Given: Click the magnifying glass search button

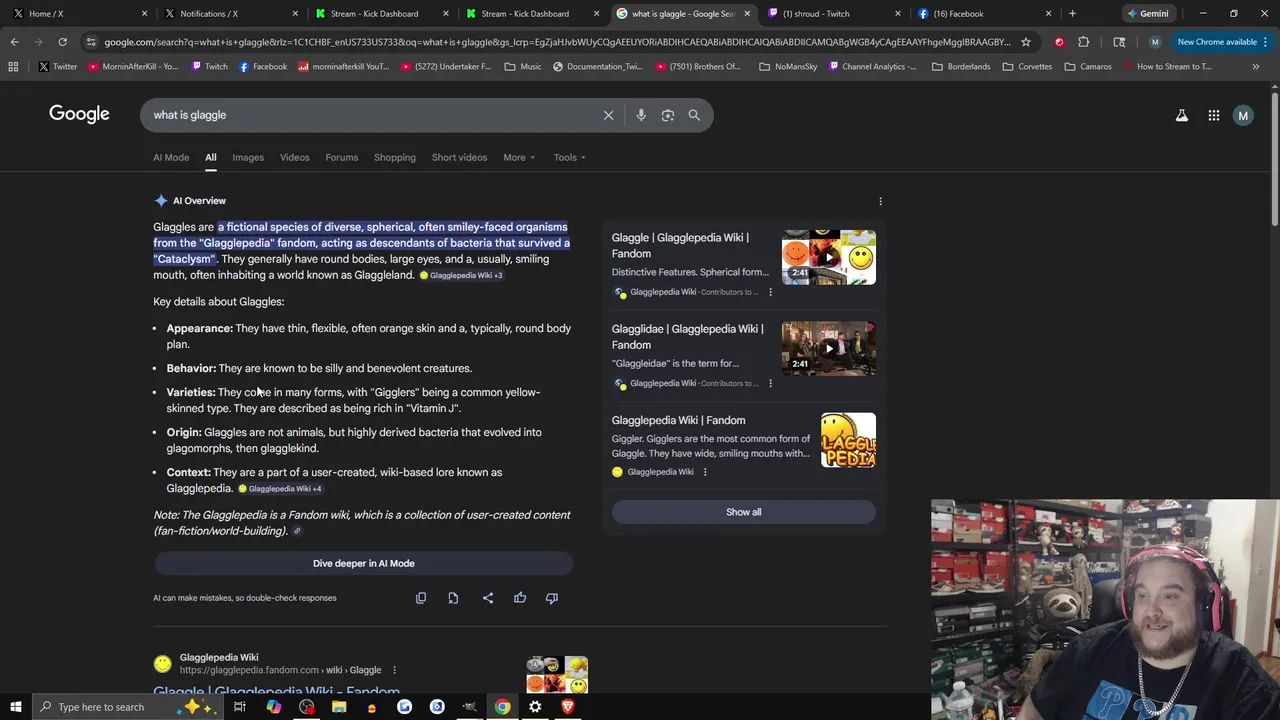Looking at the screenshot, I should click(x=694, y=115).
